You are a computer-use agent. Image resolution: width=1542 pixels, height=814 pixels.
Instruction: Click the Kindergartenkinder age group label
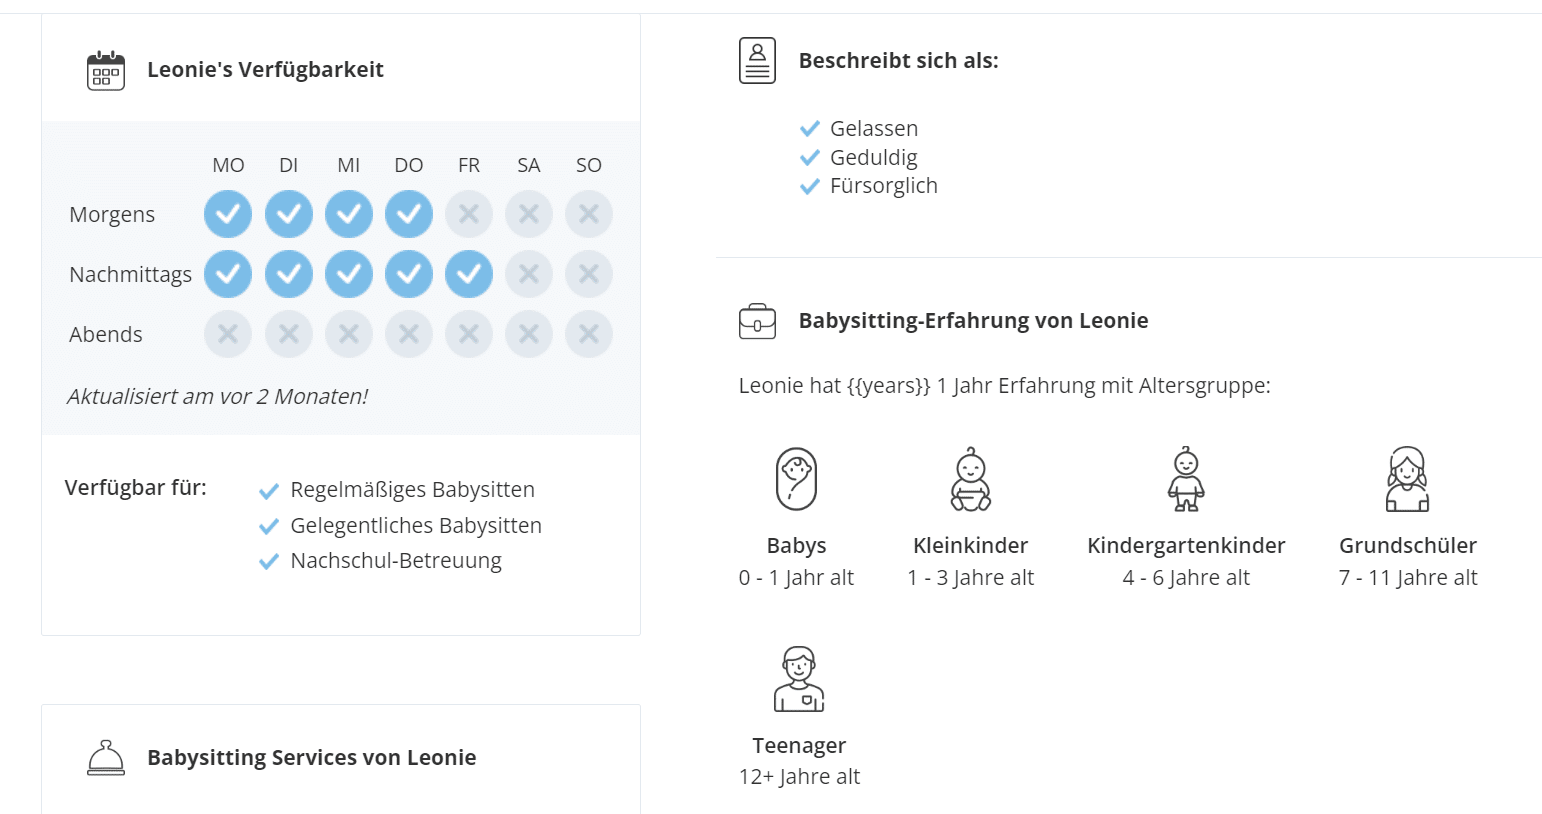point(1186,546)
